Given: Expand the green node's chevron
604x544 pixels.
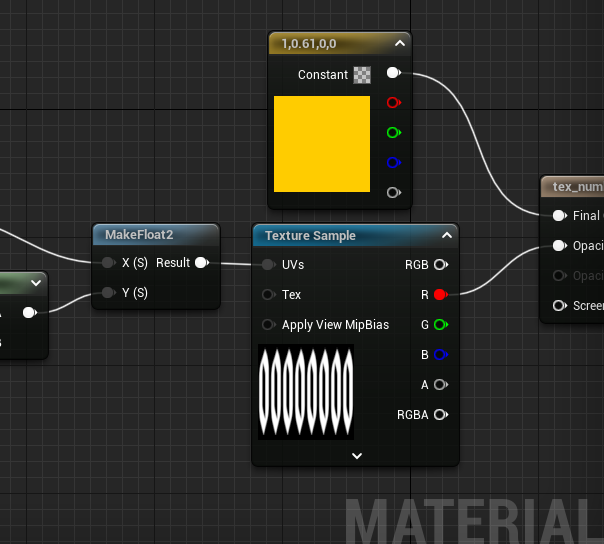Looking at the screenshot, I should [36, 283].
